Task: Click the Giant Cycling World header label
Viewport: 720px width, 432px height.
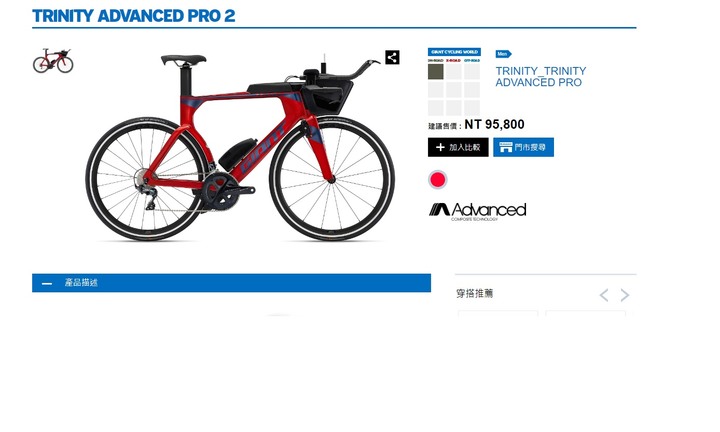Action: [454, 52]
